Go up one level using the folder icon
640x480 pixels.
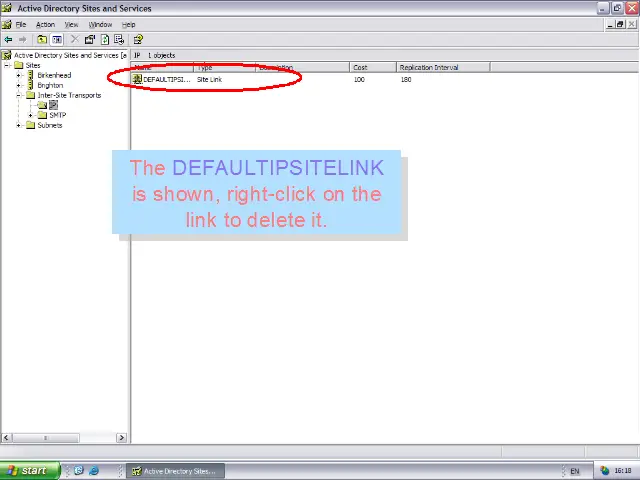[42, 40]
